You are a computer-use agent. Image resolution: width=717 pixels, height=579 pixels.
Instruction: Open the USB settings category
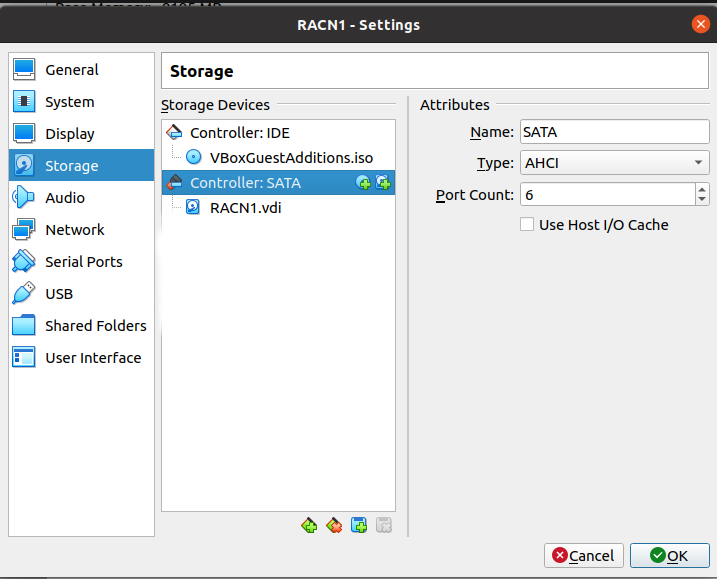81,294
